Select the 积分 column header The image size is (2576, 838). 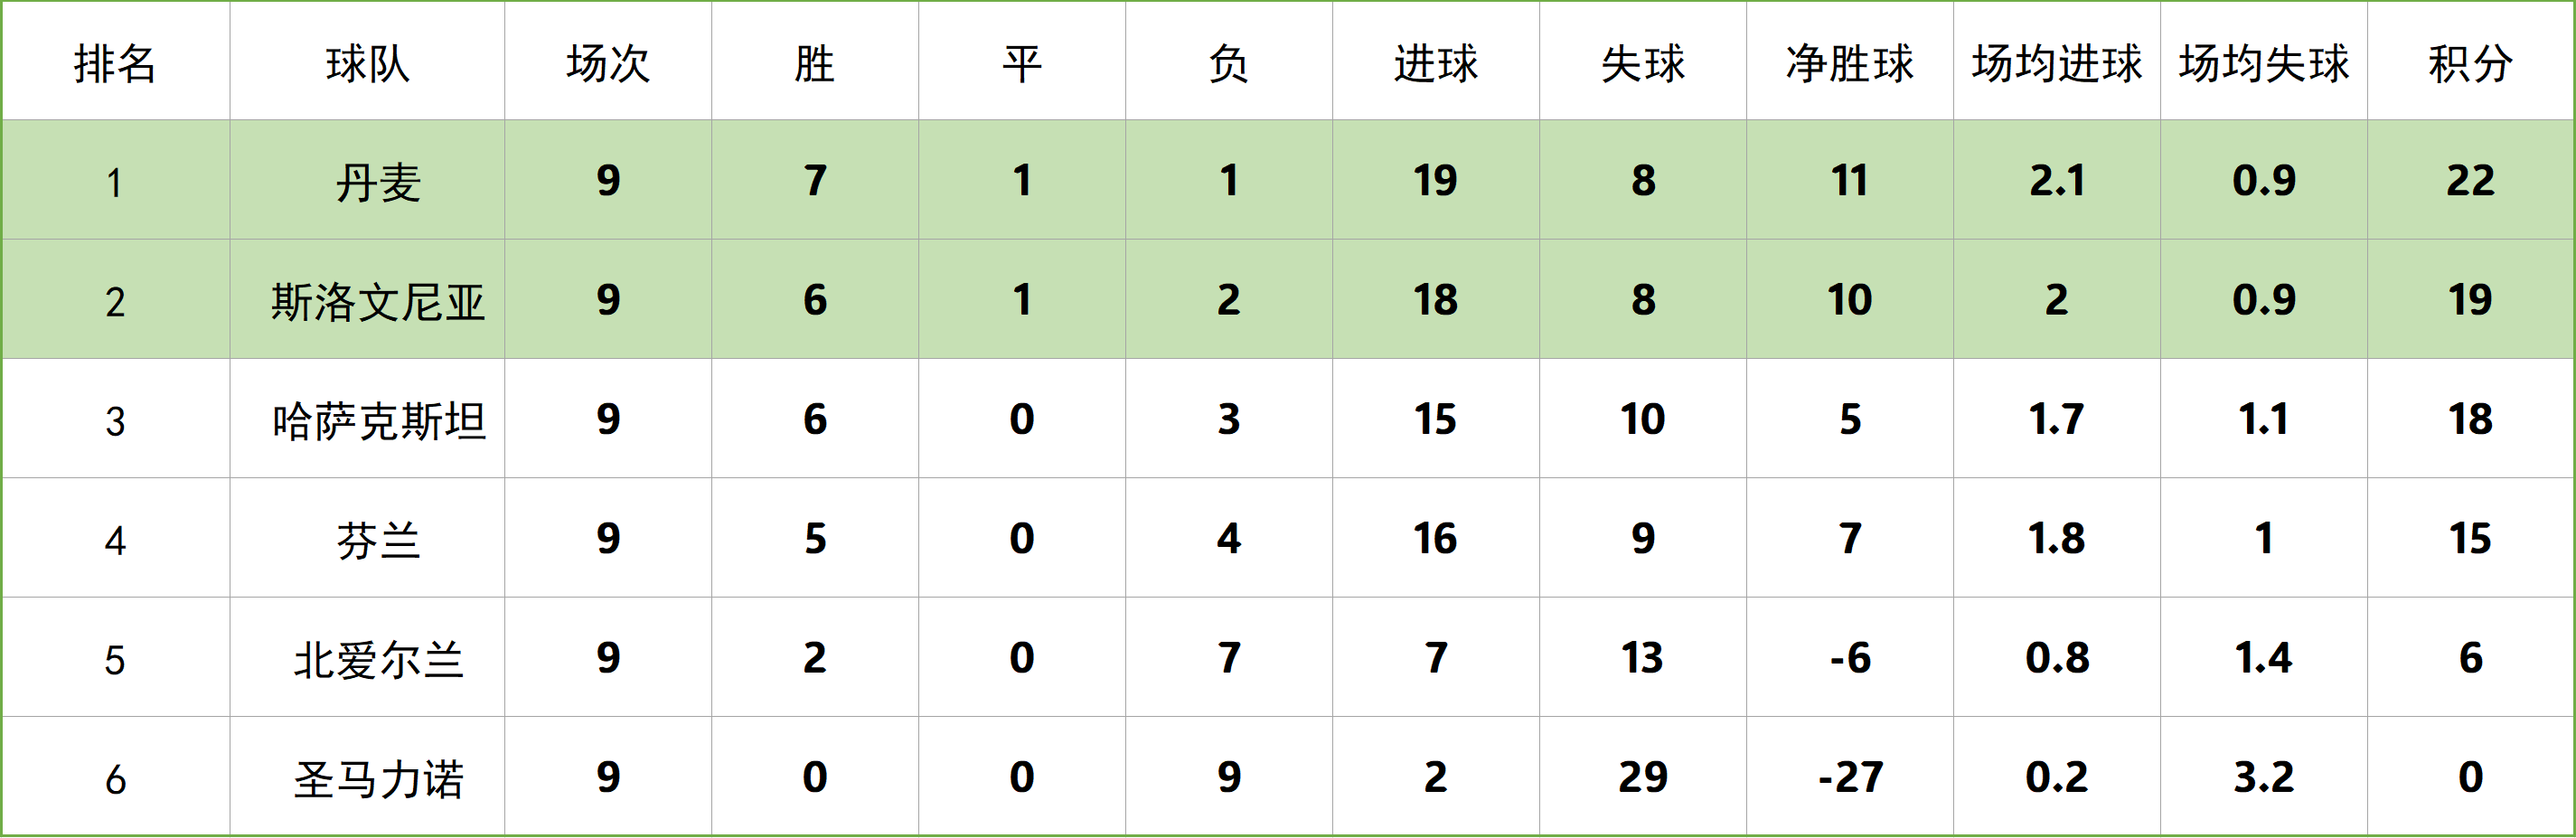point(2469,62)
